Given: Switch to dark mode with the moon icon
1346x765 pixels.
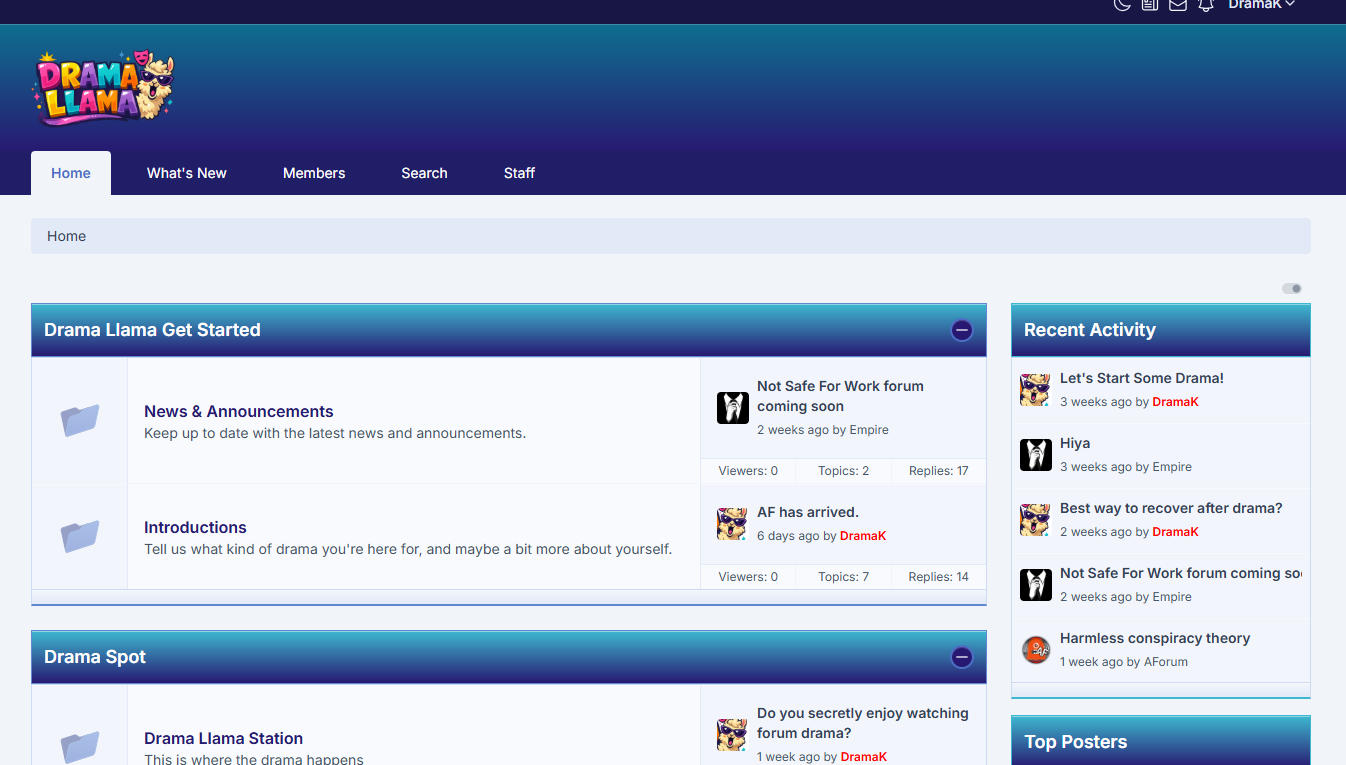Looking at the screenshot, I should pos(1122,5).
